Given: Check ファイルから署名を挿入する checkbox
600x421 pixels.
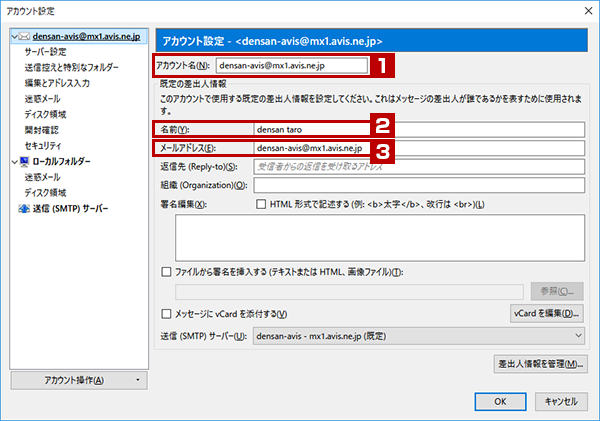Looking at the screenshot, I should click(x=166, y=272).
